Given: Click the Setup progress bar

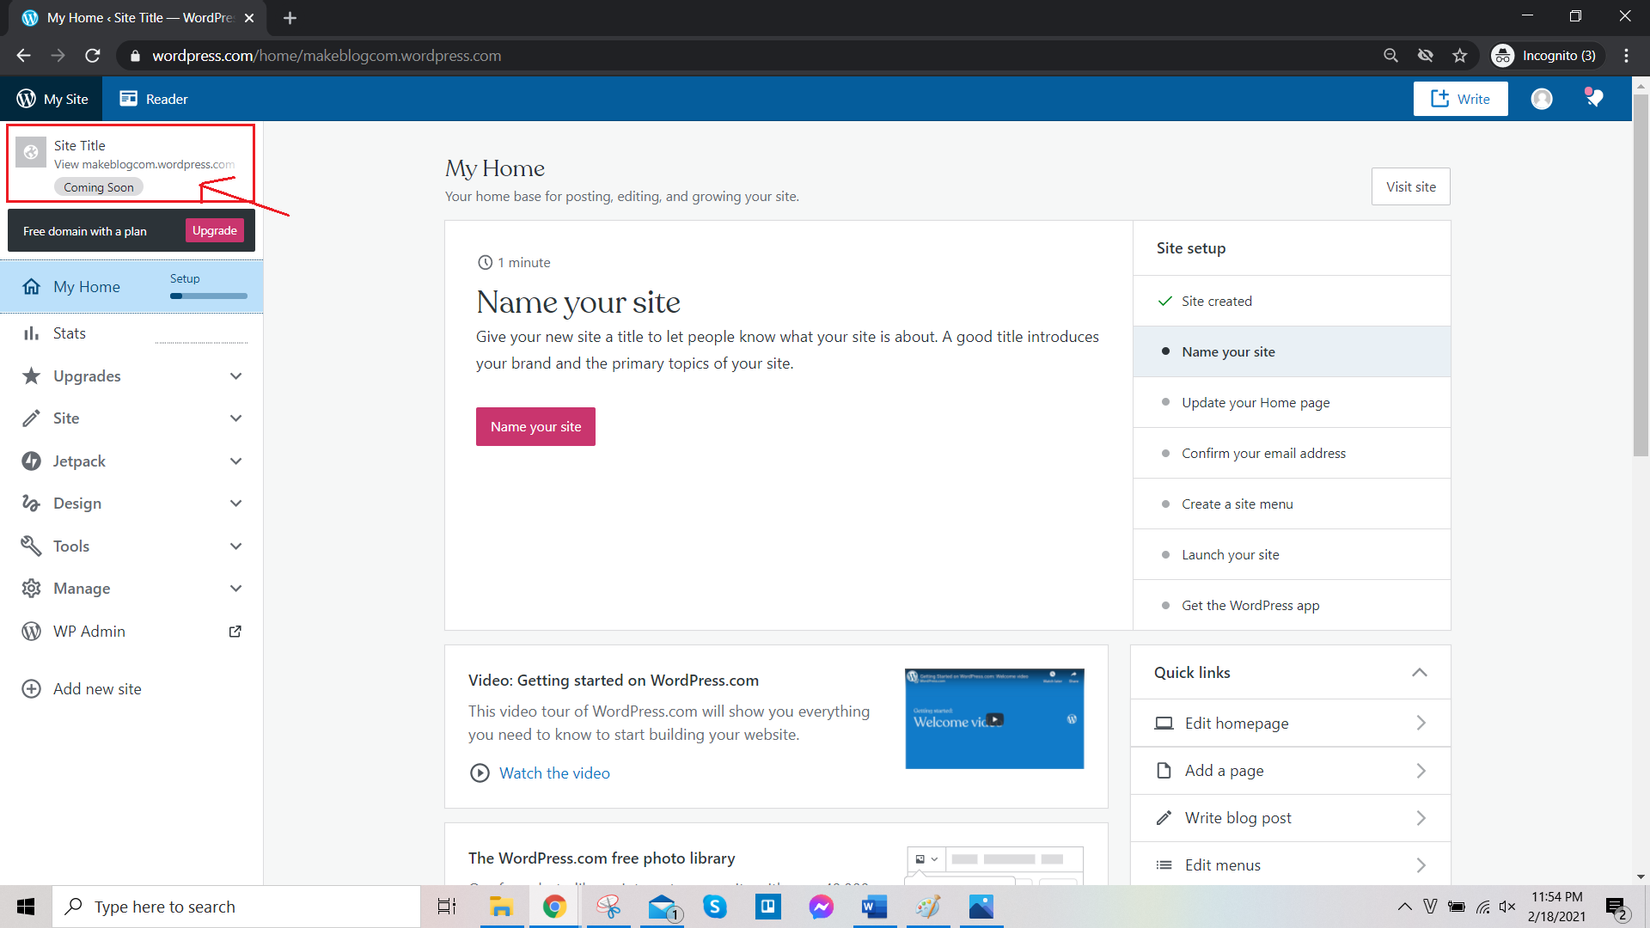Looking at the screenshot, I should point(209,296).
